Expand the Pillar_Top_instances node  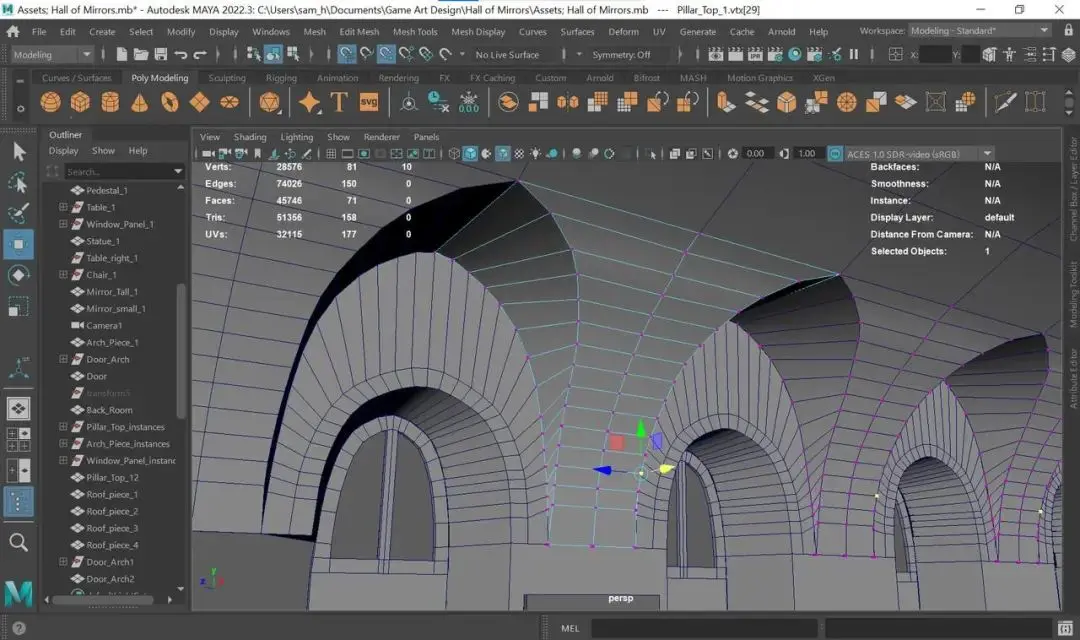pos(63,427)
